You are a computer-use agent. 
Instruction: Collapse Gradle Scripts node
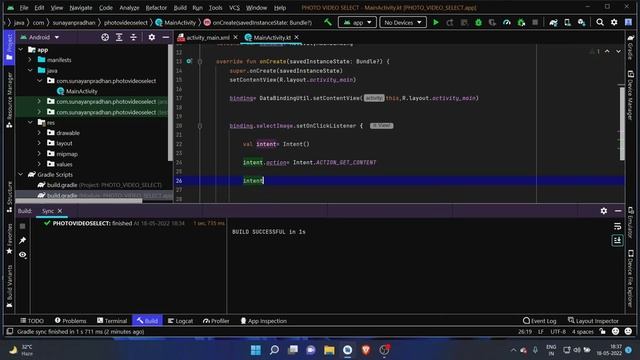coord(21,174)
